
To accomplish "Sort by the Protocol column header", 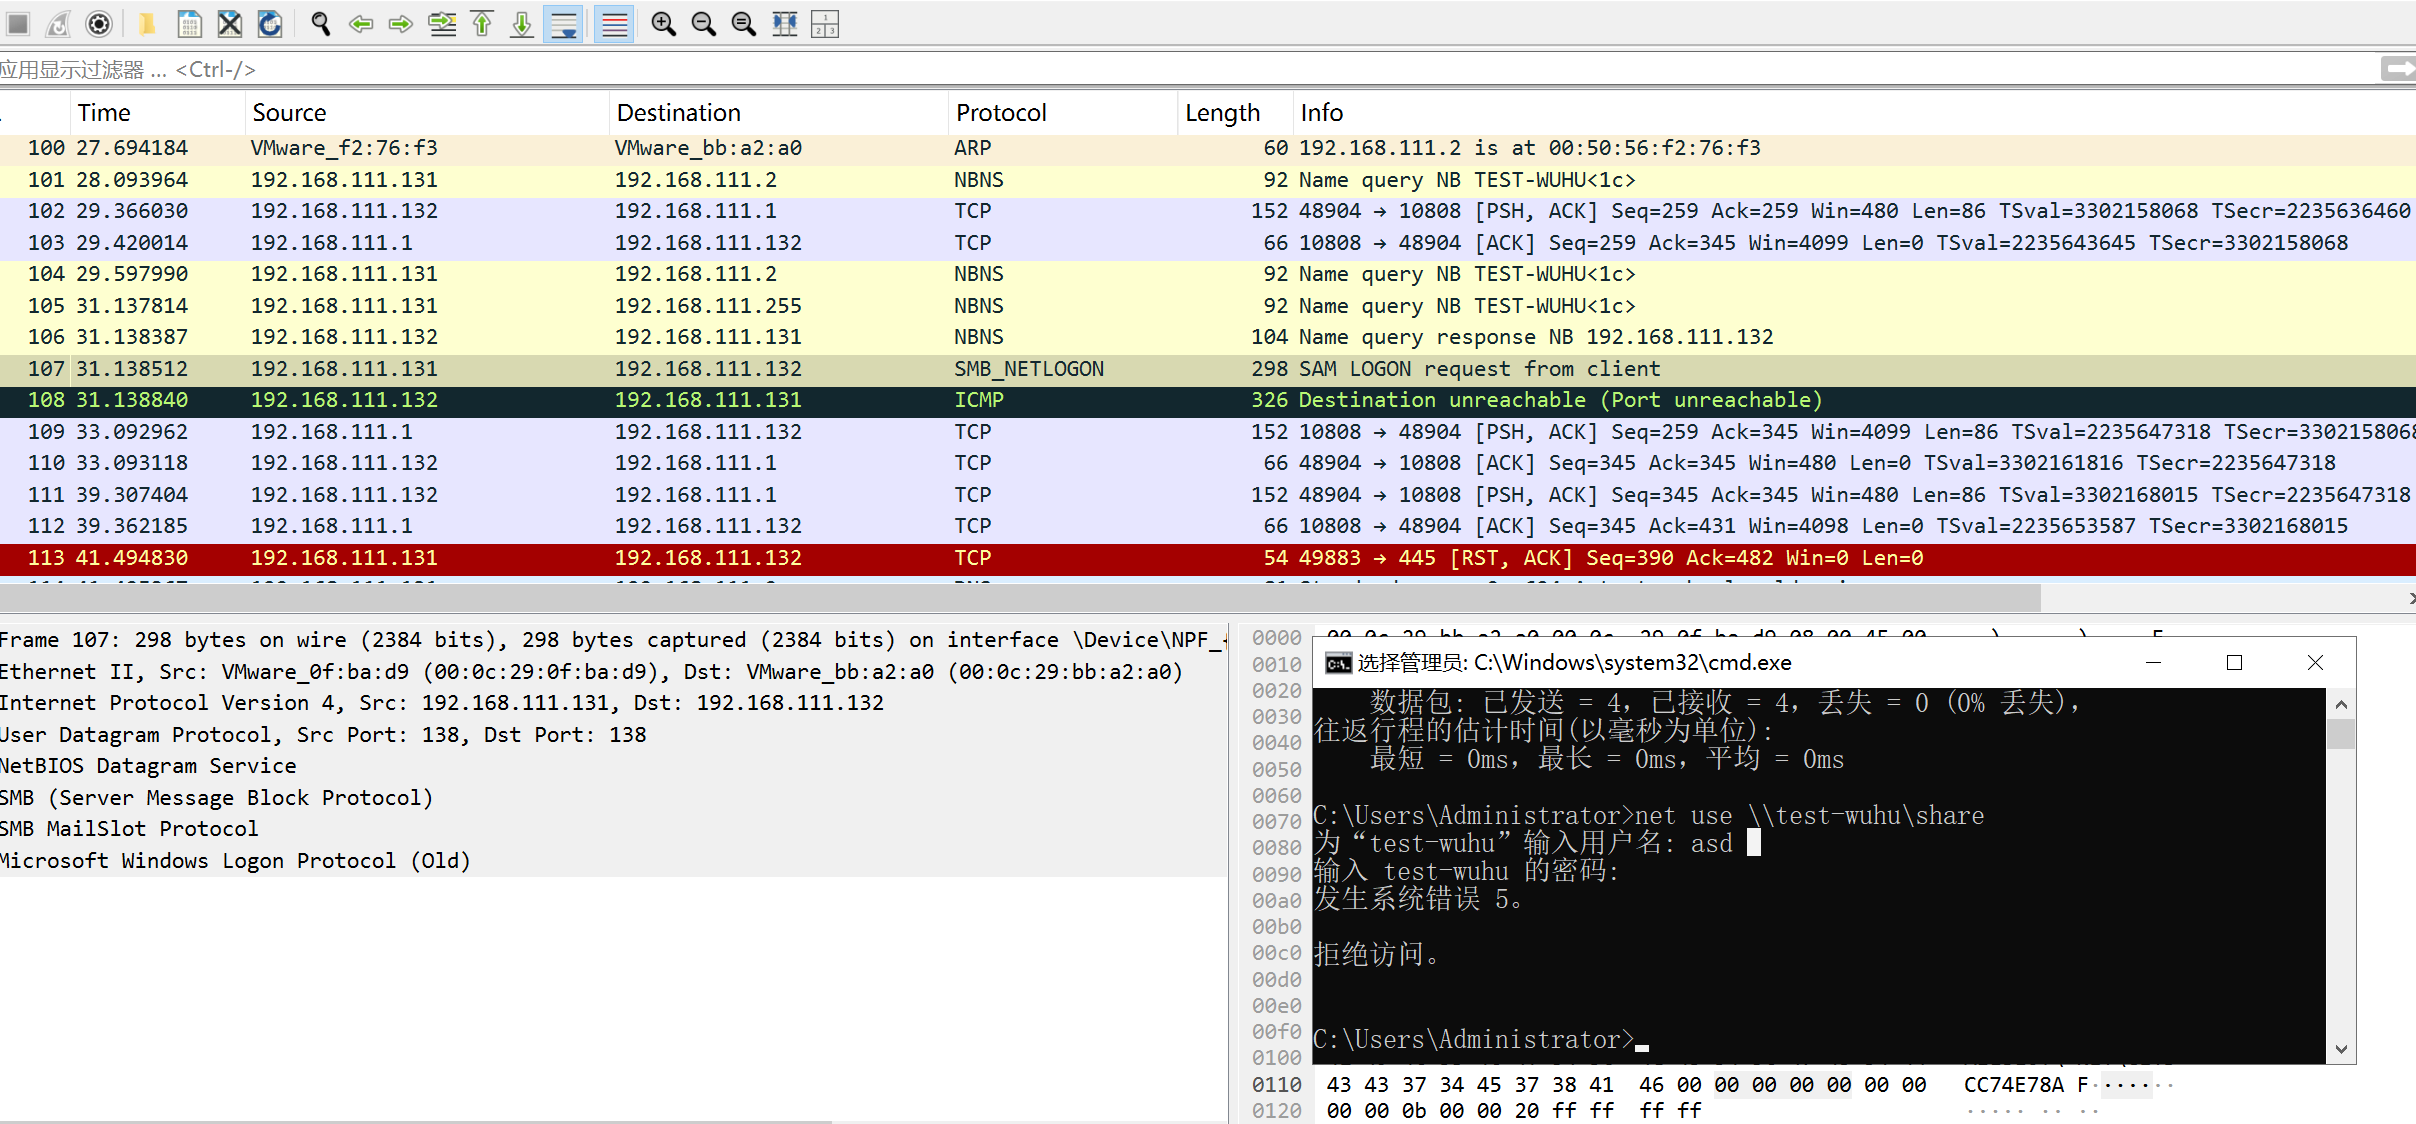I will 1001,113.
